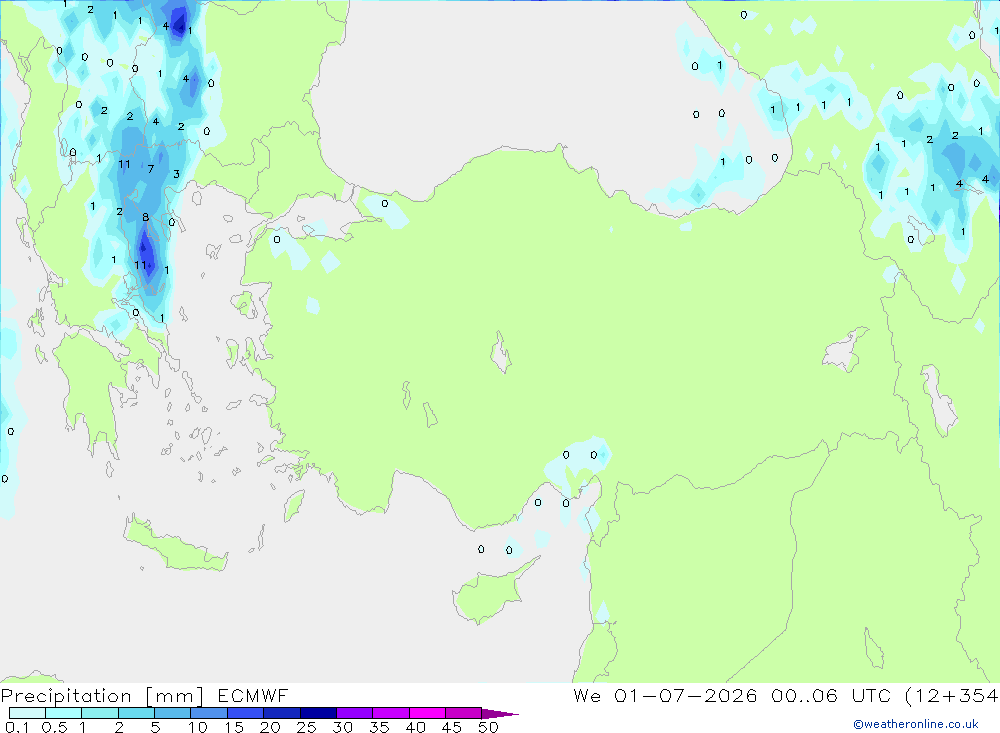Click the legend label '10'
The height and width of the screenshot is (733, 1000).
coord(198,727)
